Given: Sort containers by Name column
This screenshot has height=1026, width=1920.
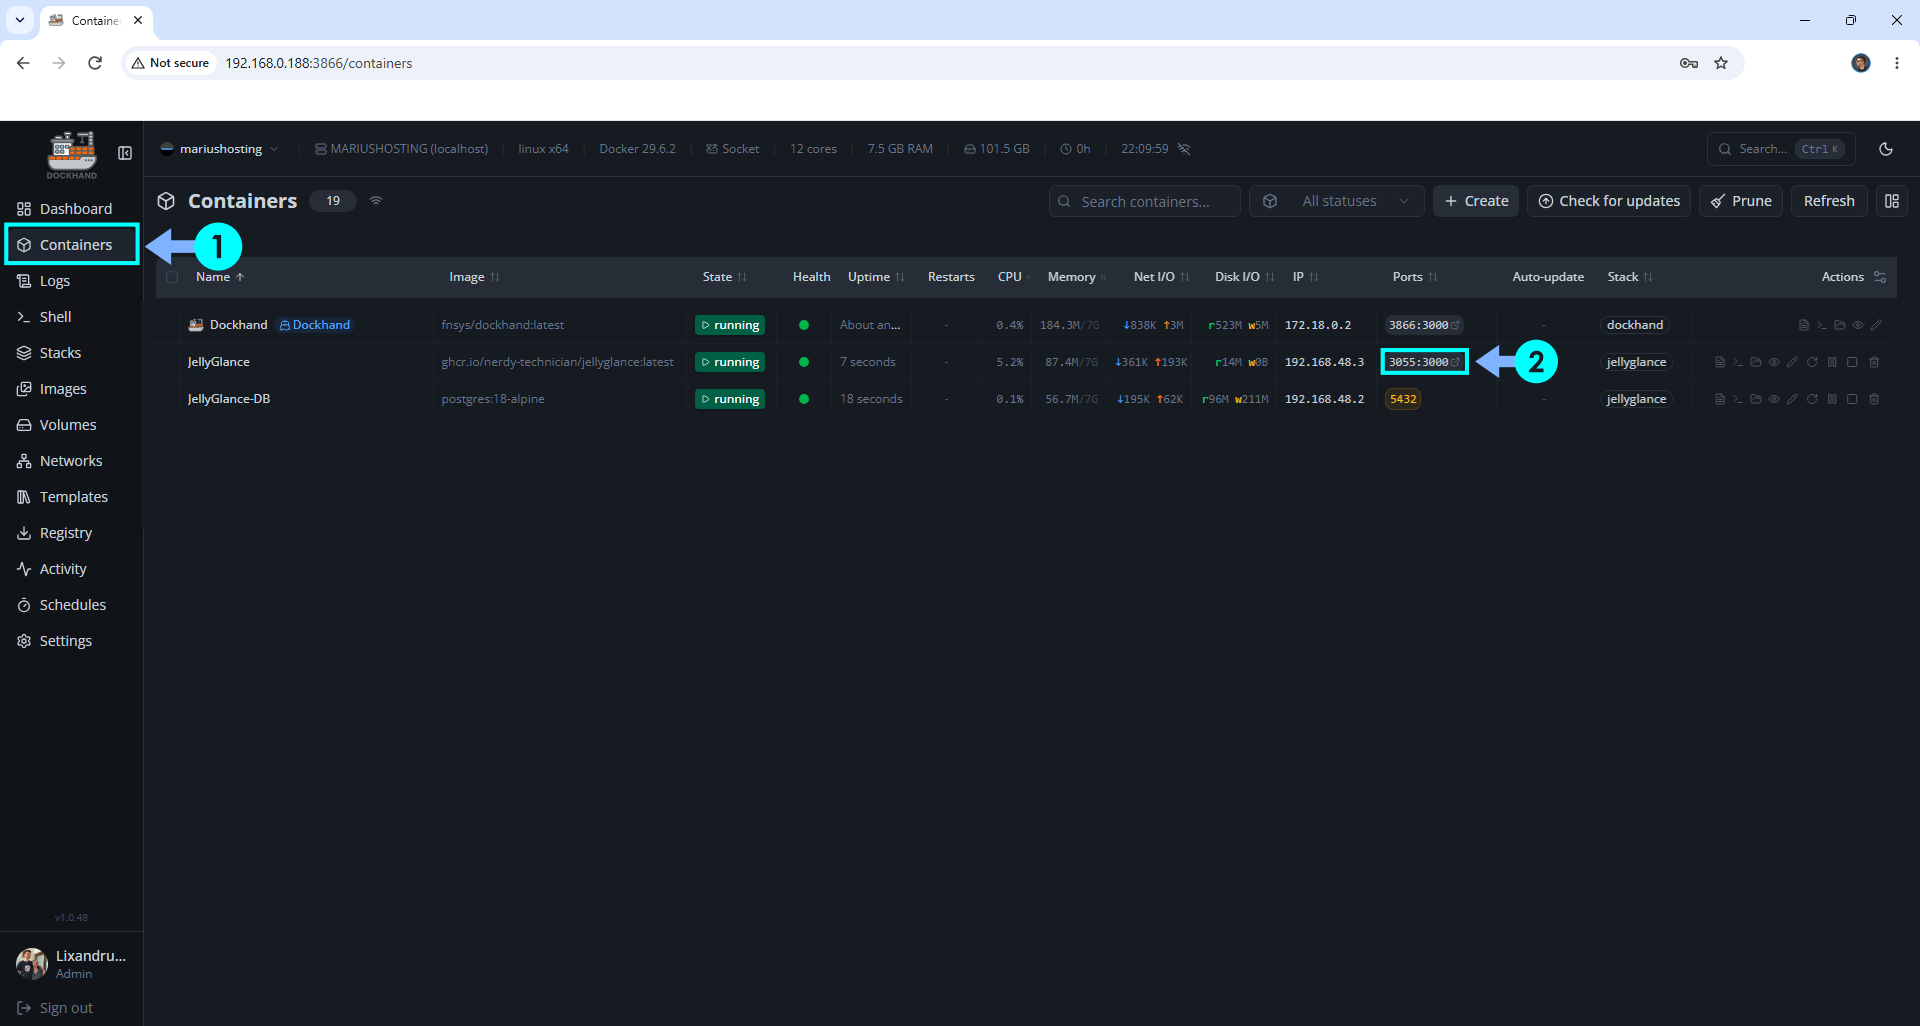Looking at the screenshot, I should tap(220, 277).
